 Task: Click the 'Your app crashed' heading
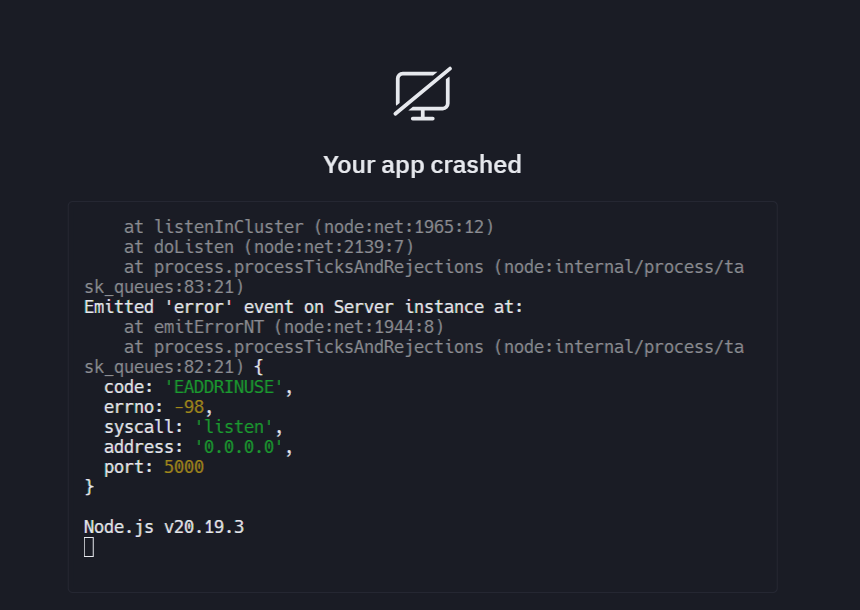coord(422,164)
